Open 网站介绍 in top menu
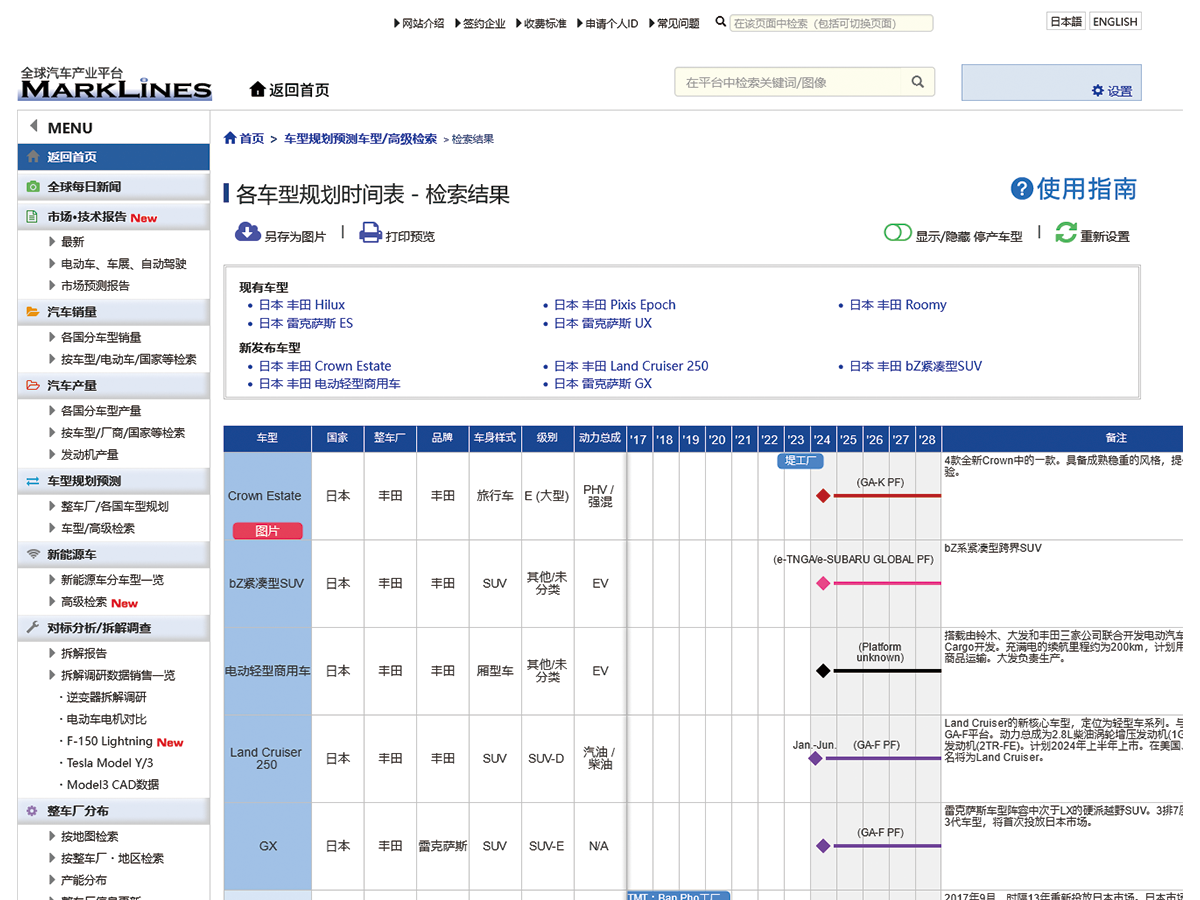This screenshot has width=1200, height=900. click(x=419, y=23)
